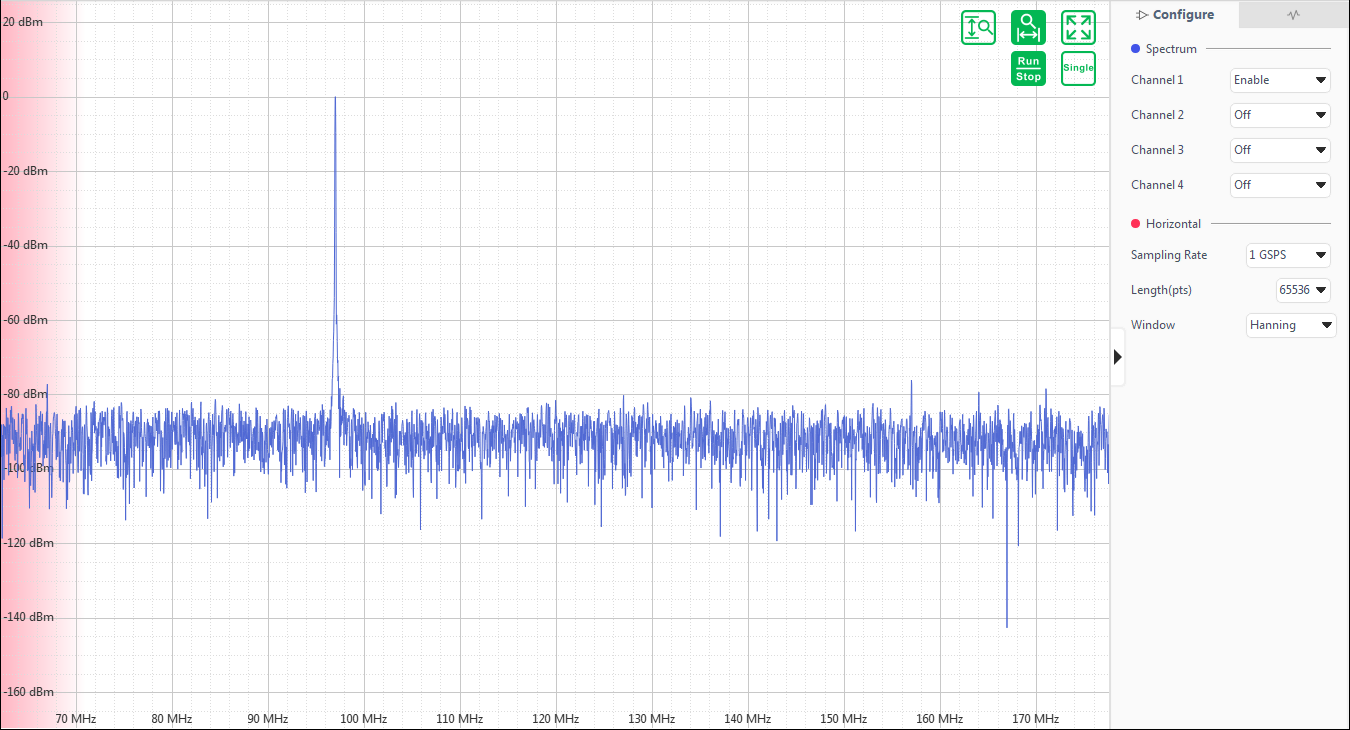Toggle the horizontal zoom icon

pos(1028,27)
